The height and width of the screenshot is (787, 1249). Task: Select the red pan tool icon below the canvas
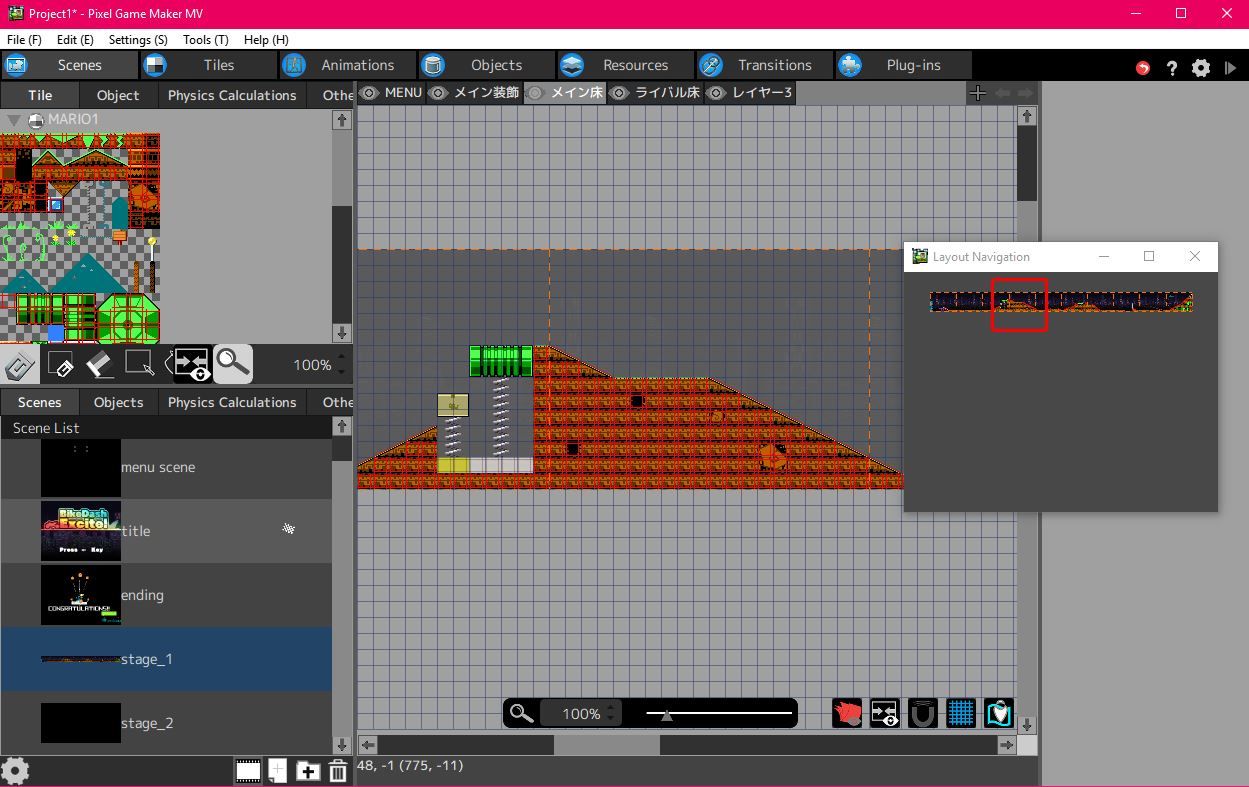846,713
